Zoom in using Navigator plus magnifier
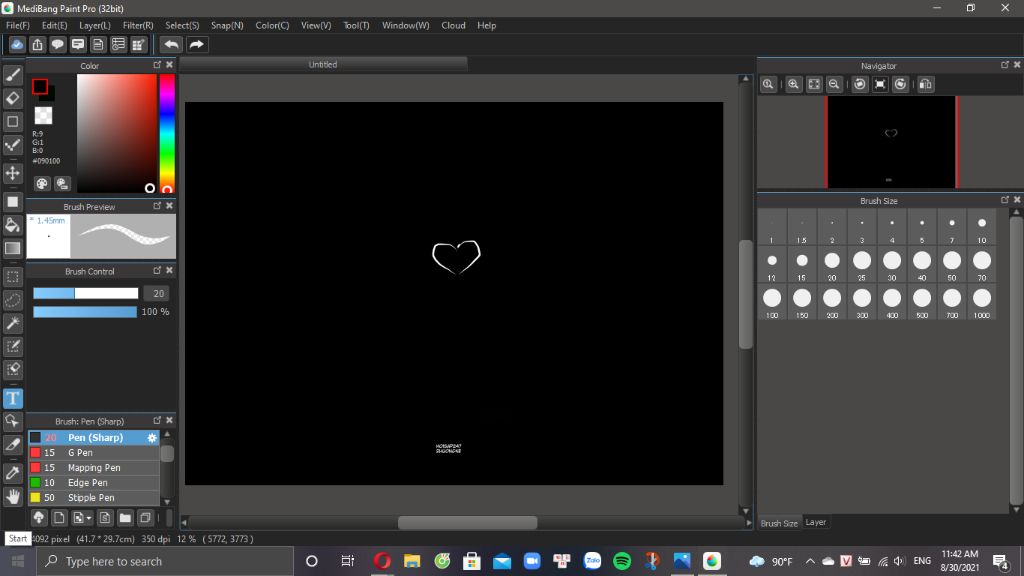This screenshot has width=1024, height=576. (793, 84)
